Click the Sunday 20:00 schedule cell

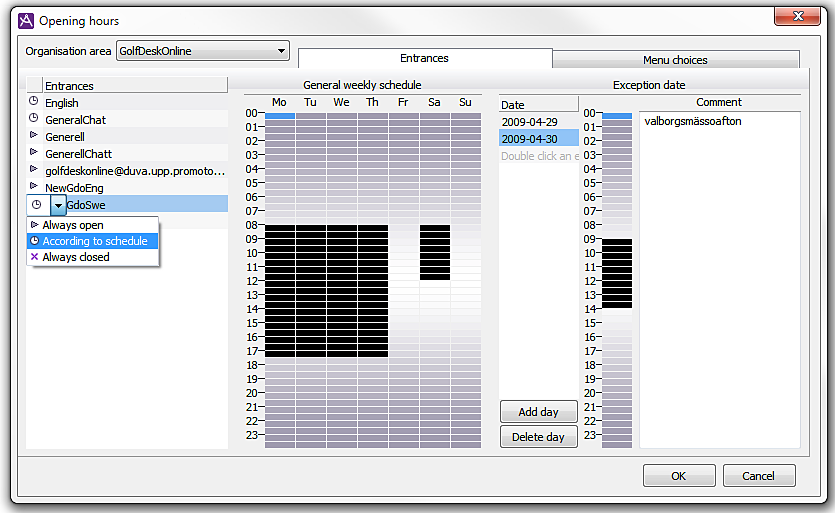[x=466, y=395]
